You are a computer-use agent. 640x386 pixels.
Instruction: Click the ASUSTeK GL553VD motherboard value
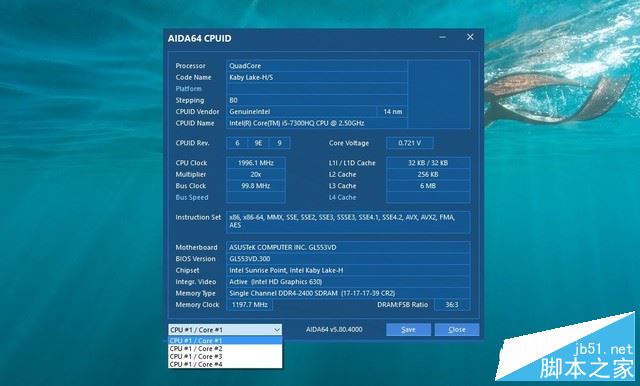(348, 247)
